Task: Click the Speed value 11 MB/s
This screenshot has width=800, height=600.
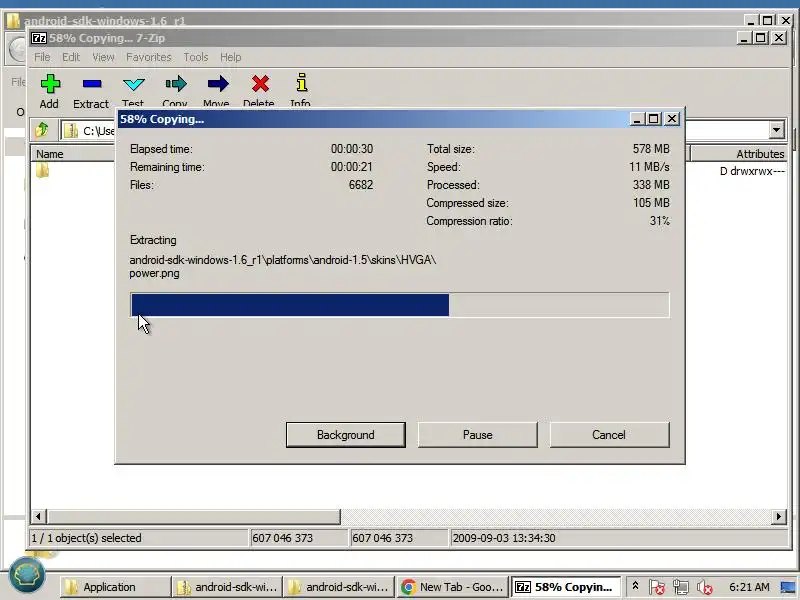Action: 649,167
